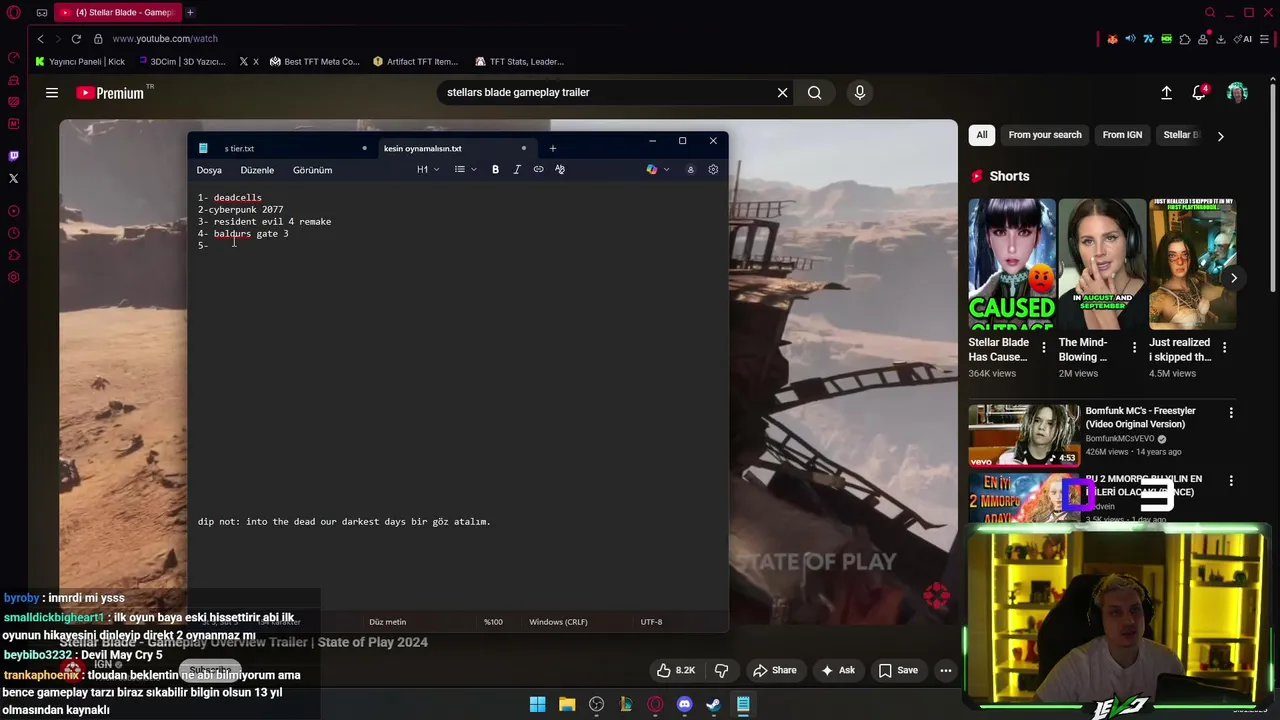
Task: Open Stellar Blade Has Caused short thumbnail
Action: coord(1011,264)
